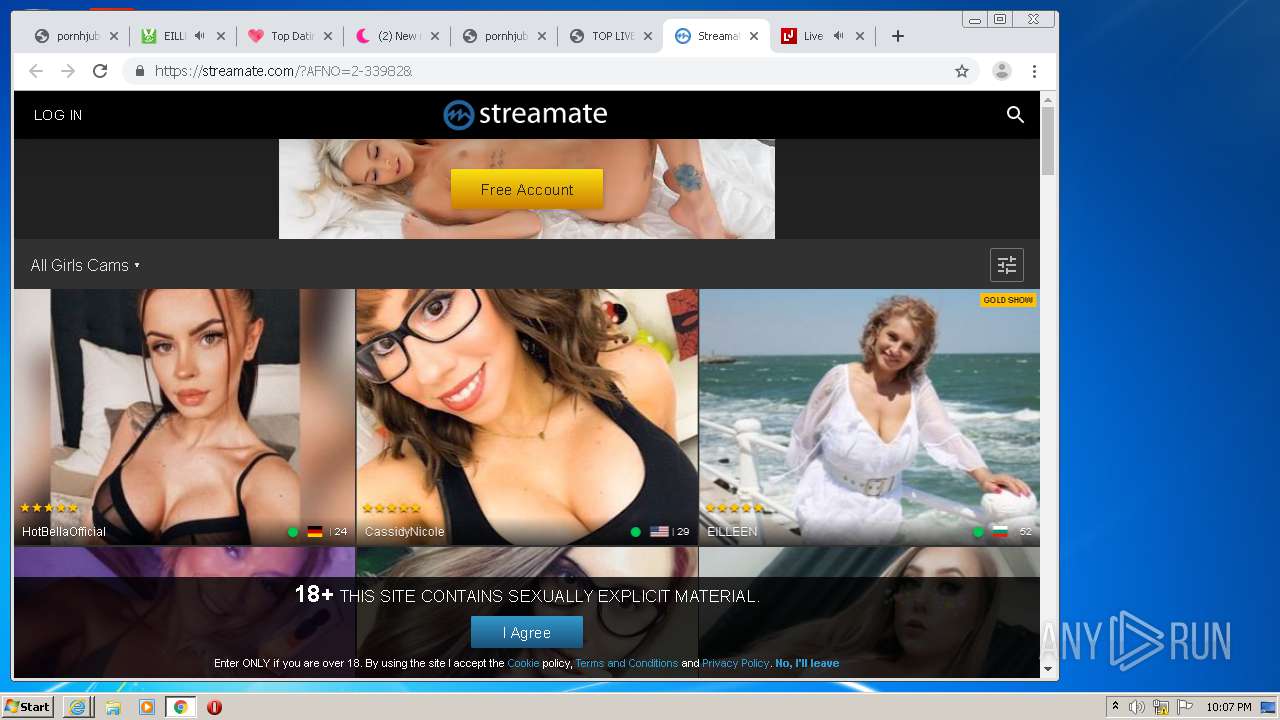The image size is (1280, 720).
Task: Click the GOLD SHOW badge
Action: 1008,300
